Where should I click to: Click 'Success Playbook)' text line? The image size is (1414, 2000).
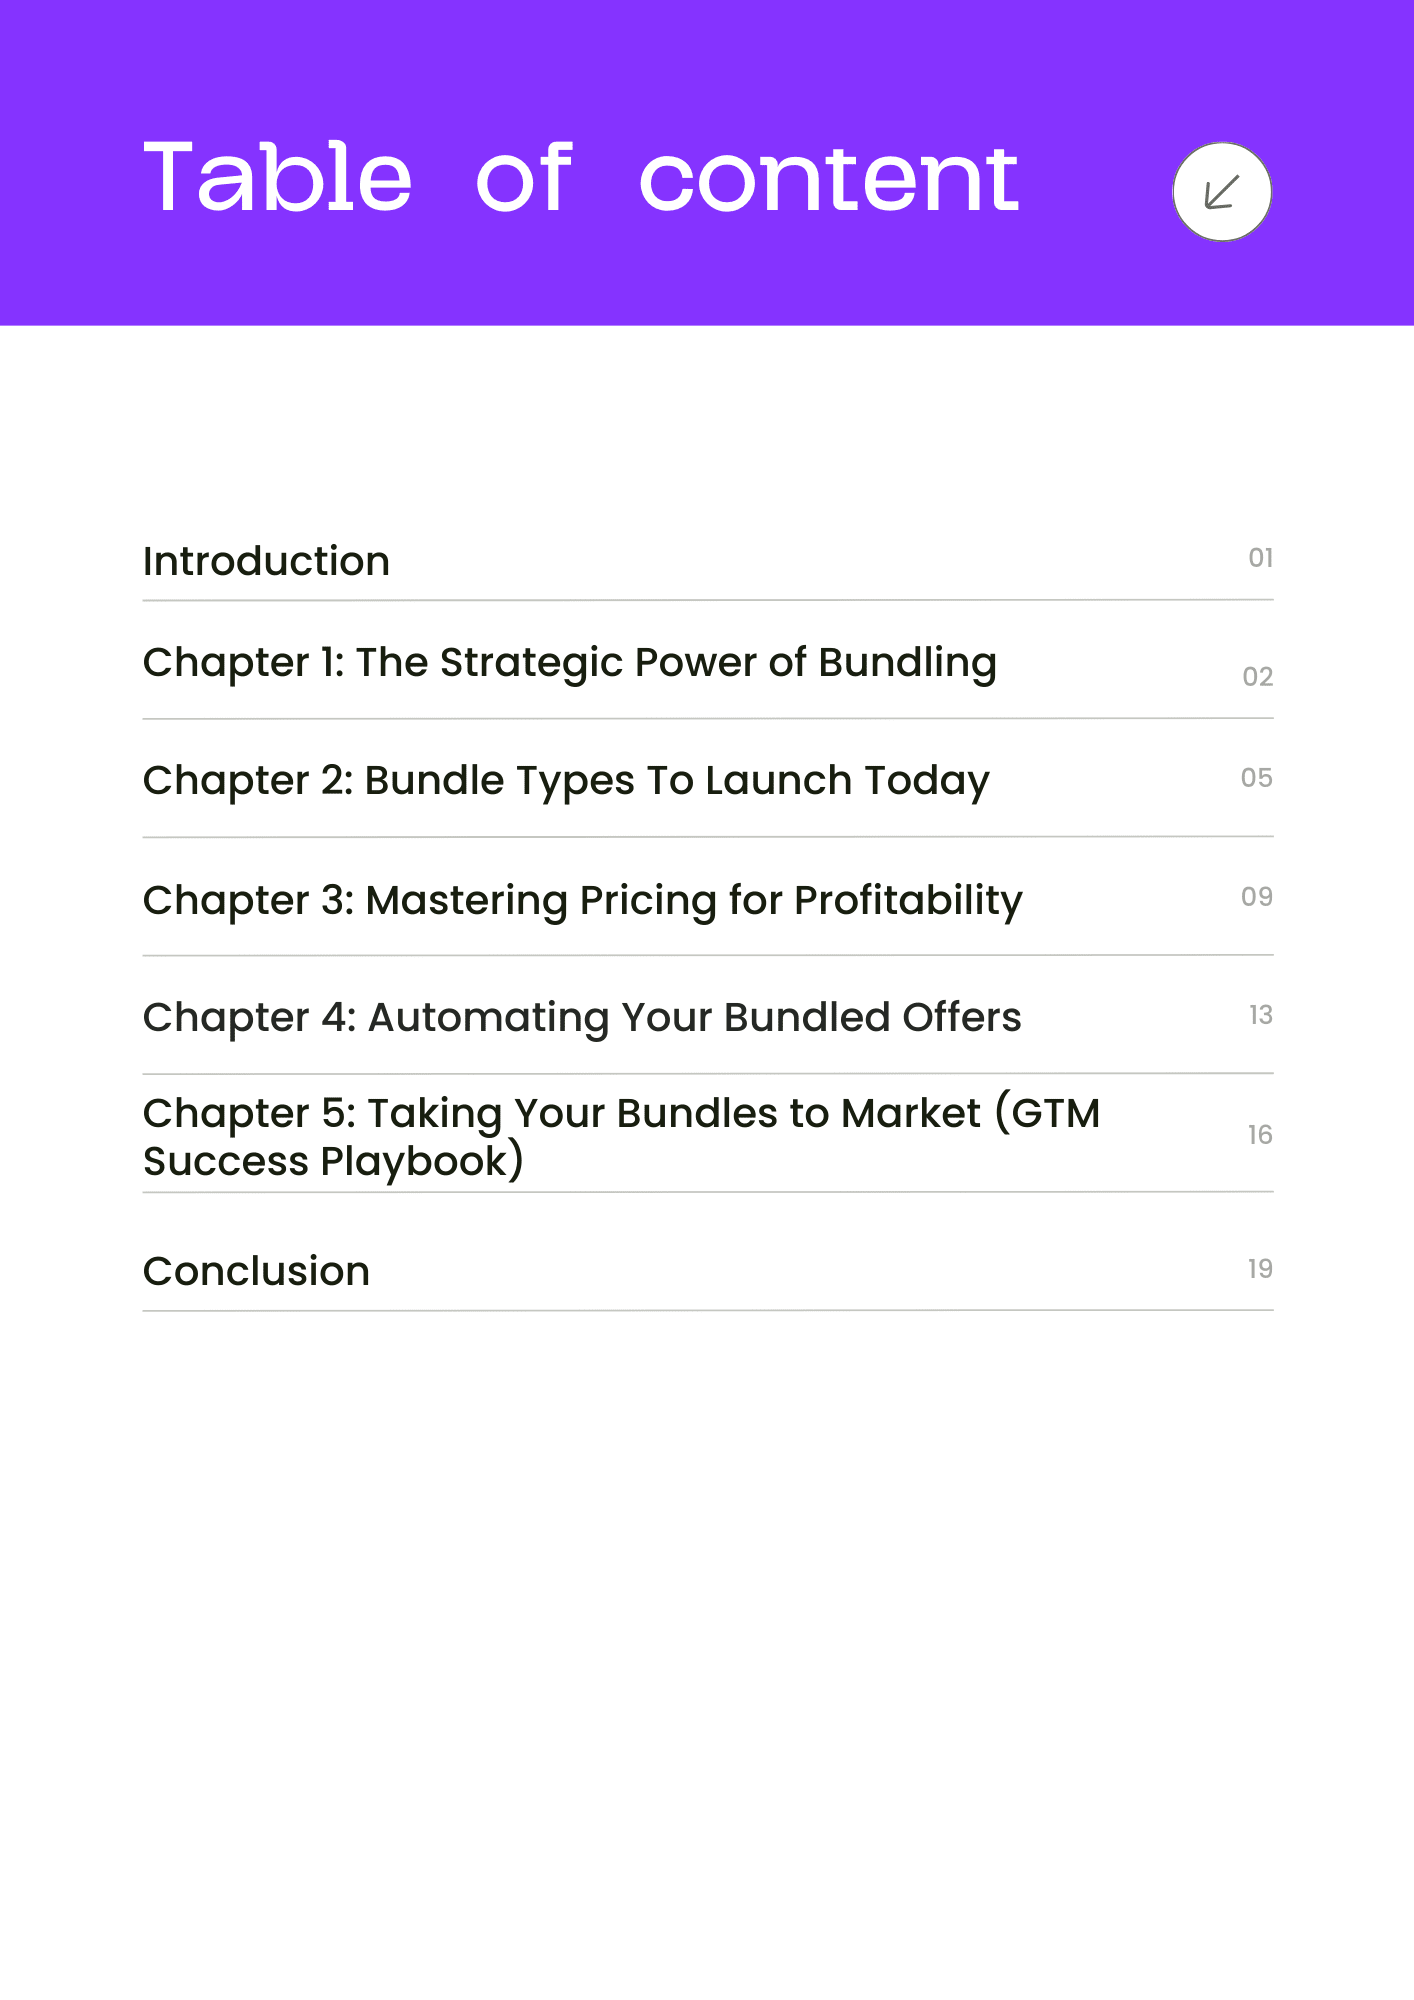pyautogui.click(x=333, y=1162)
